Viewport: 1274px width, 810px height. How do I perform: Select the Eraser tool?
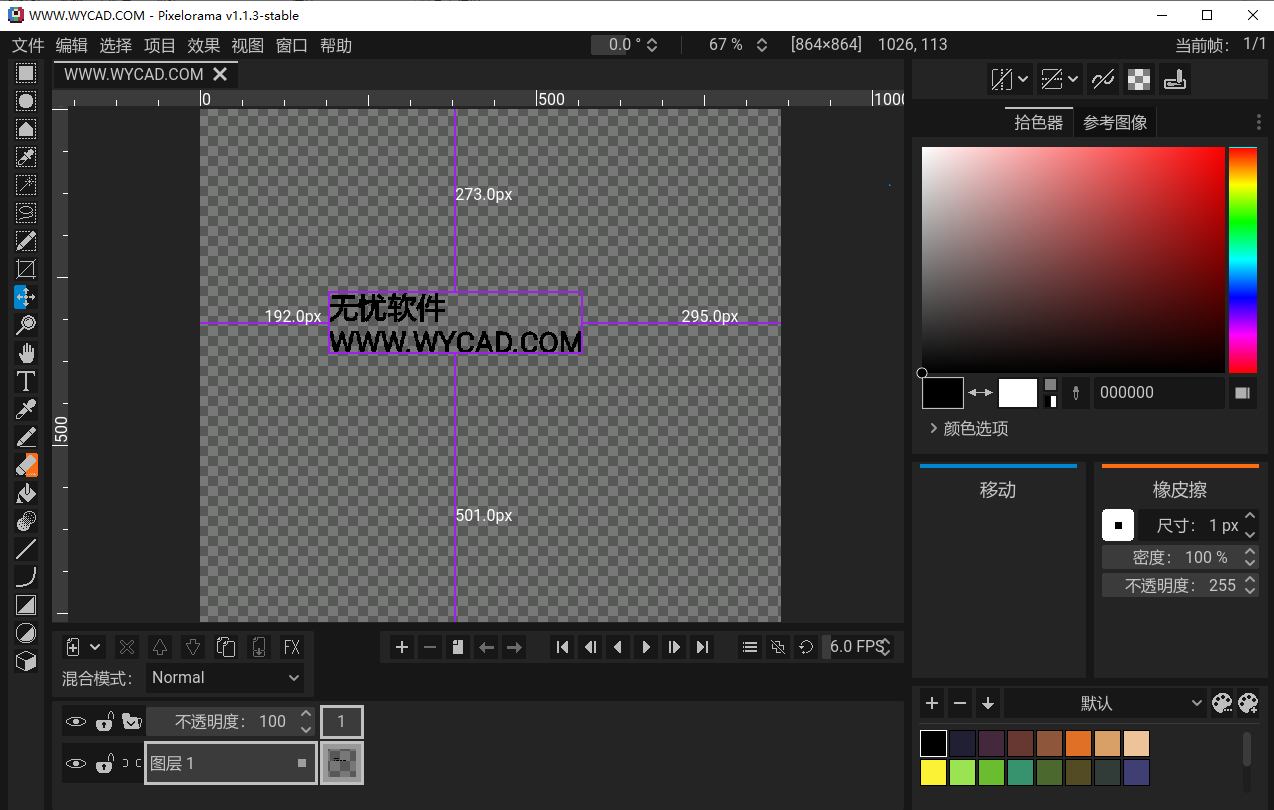click(25, 464)
